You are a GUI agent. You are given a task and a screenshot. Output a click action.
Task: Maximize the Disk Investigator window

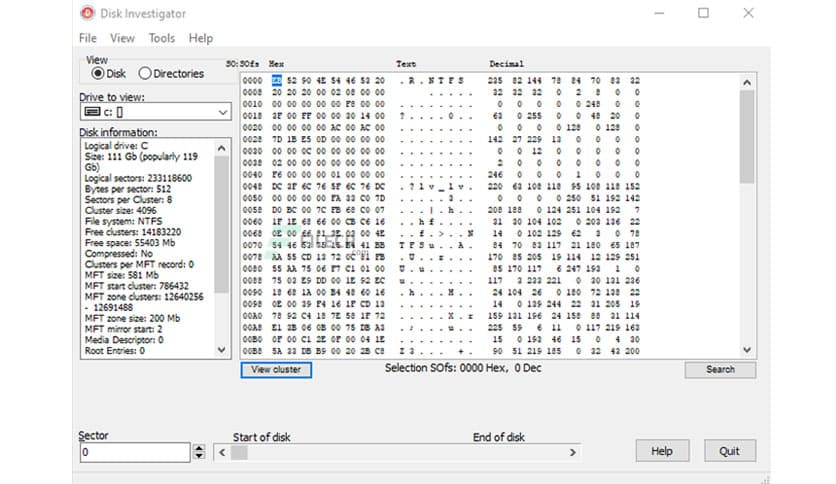pyautogui.click(x=704, y=13)
